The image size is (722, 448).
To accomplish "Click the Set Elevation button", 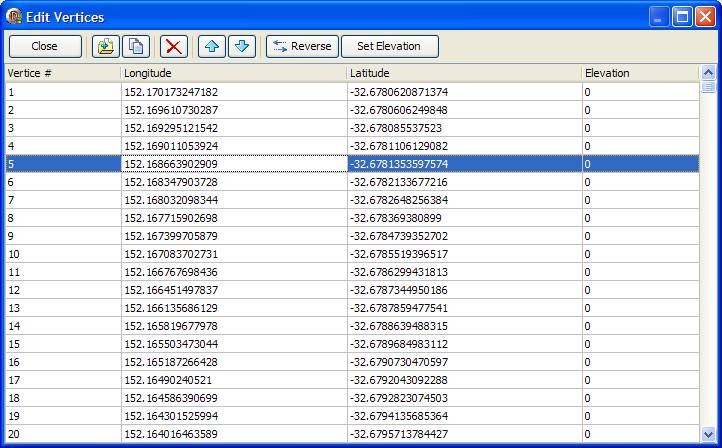I will click(x=389, y=46).
